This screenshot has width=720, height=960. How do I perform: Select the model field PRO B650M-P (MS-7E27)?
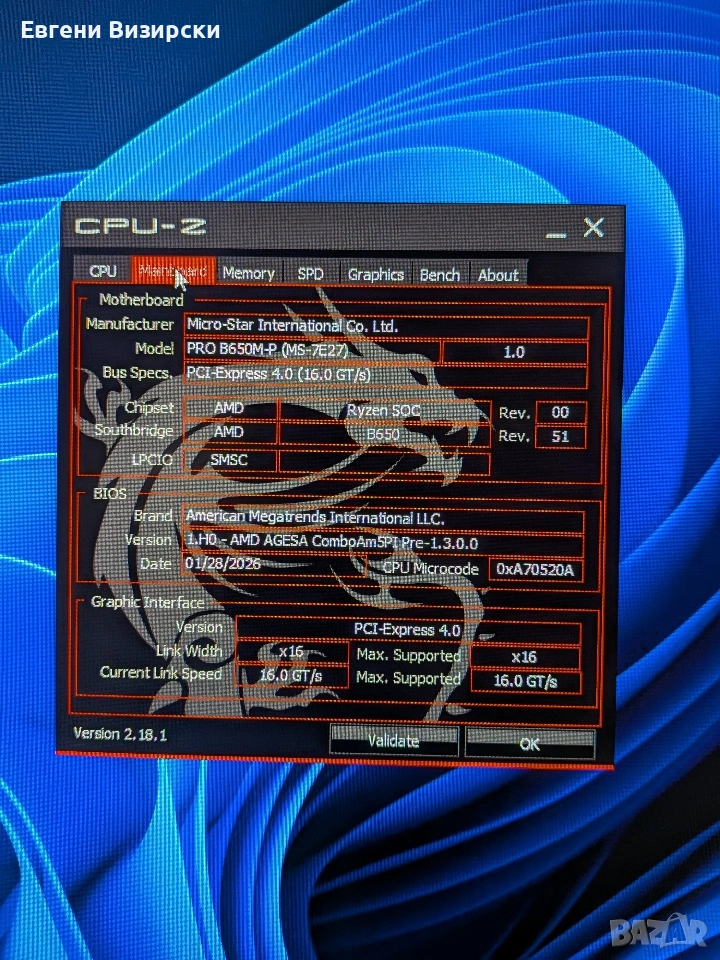pyautogui.click(x=311, y=350)
